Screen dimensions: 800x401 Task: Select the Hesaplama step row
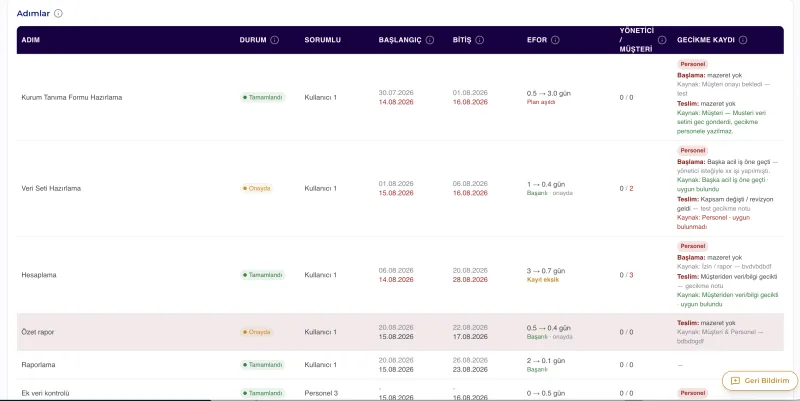400,275
